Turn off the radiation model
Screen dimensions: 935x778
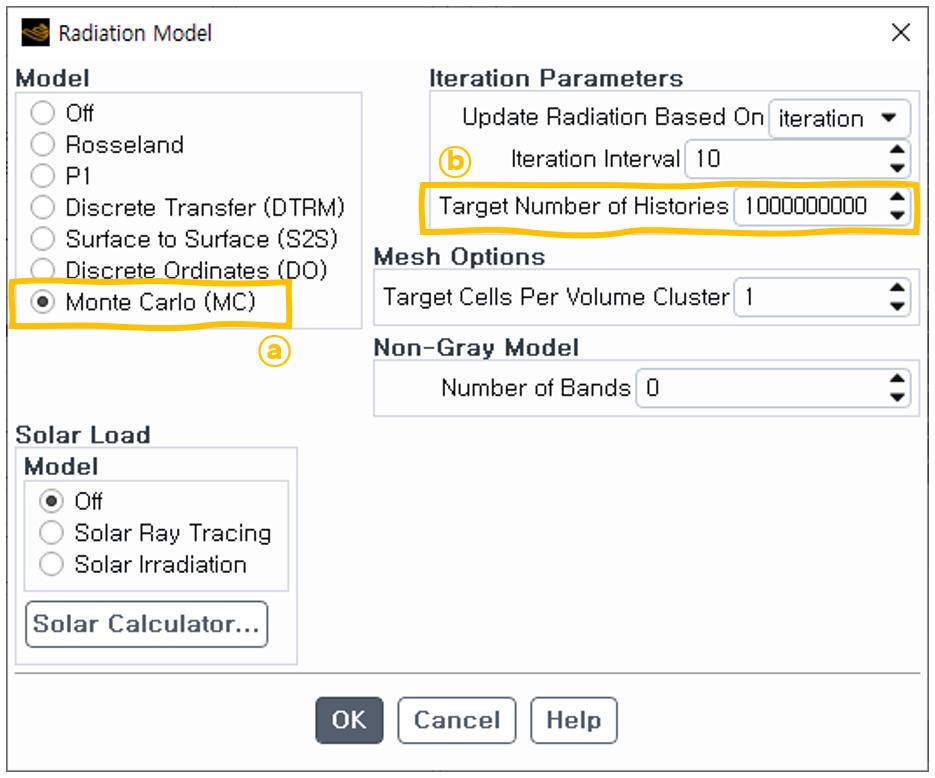(44, 113)
